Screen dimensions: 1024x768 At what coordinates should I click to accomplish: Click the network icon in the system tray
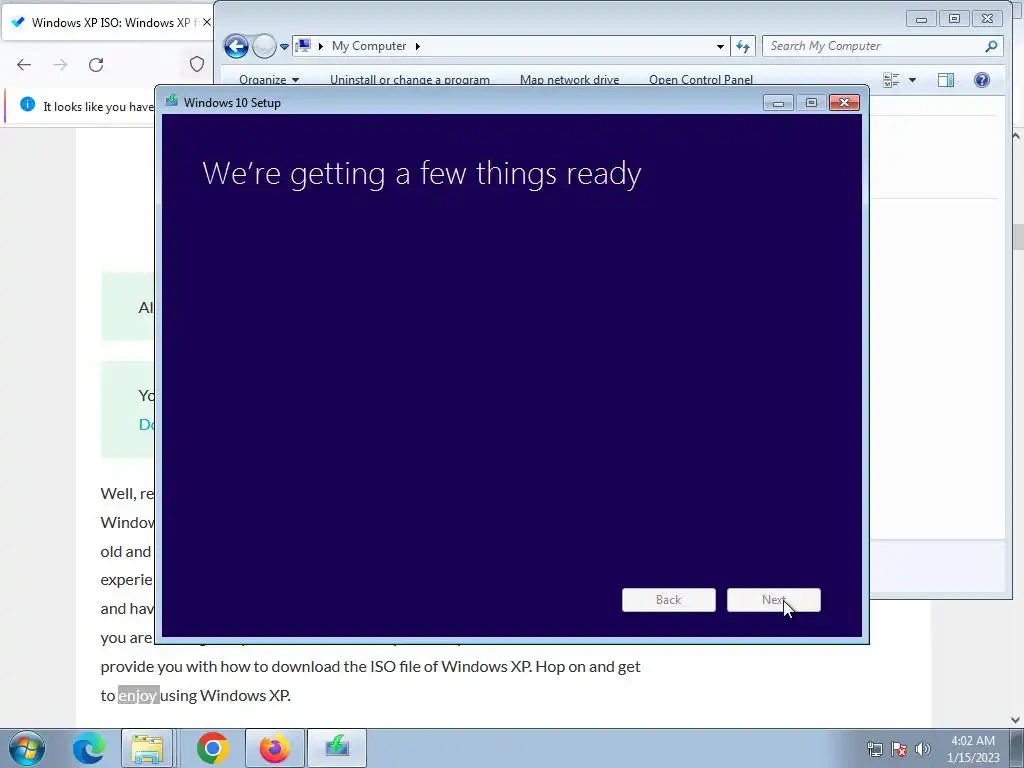[874, 749]
